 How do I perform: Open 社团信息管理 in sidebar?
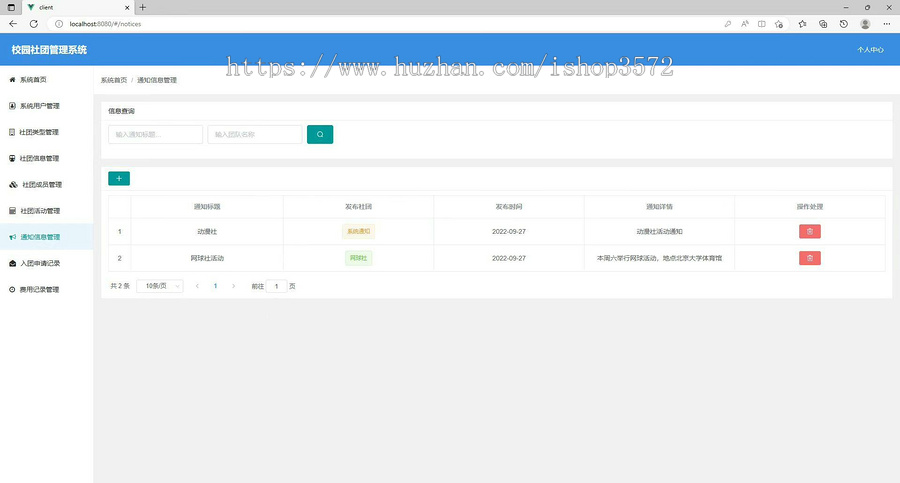[x=46, y=159]
